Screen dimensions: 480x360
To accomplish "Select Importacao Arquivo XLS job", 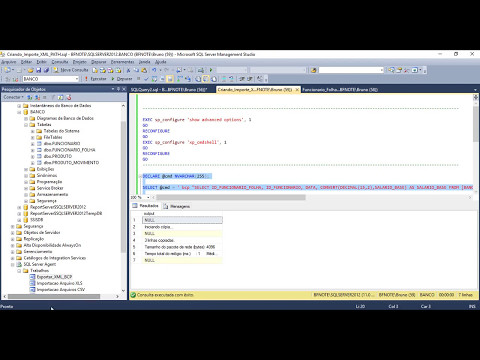I will (60, 283).
